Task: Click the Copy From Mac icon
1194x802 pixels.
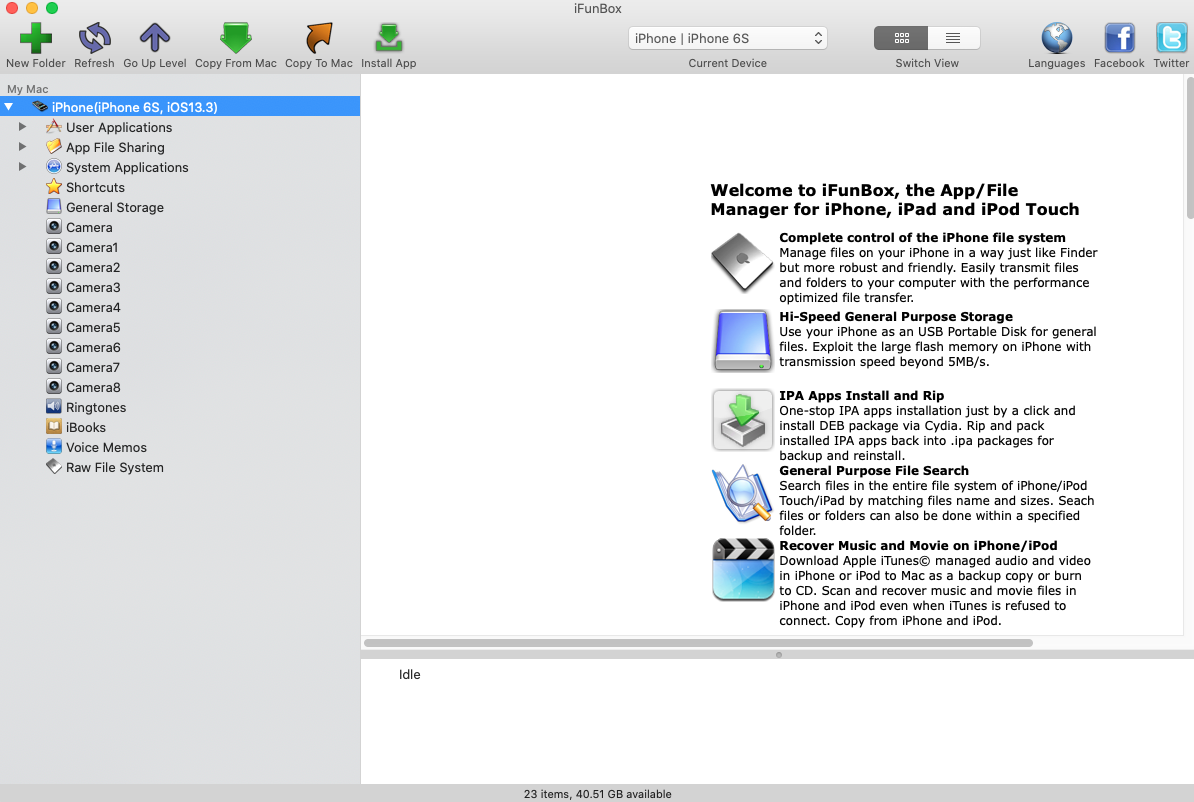Action: pyautogui.click(x=235, y=38)
